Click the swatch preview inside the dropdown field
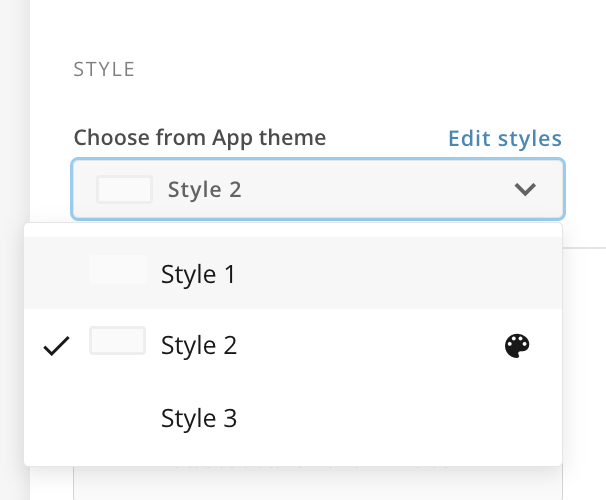 [124, 189]
